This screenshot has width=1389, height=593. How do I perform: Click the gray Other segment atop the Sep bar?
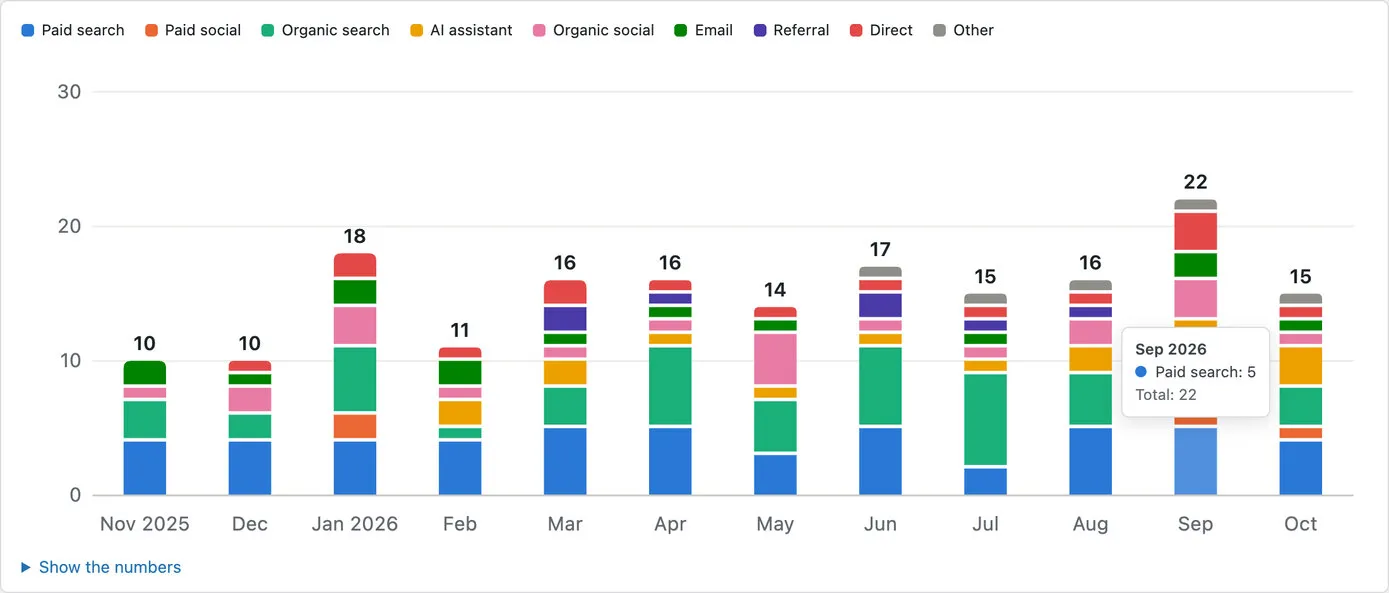[1195, 205]
